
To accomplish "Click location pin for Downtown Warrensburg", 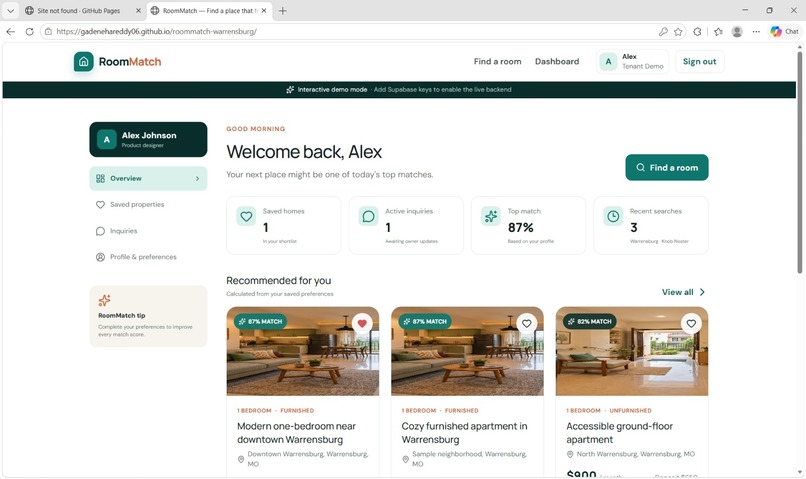I will pyautogui.click(x=241, y=459).
